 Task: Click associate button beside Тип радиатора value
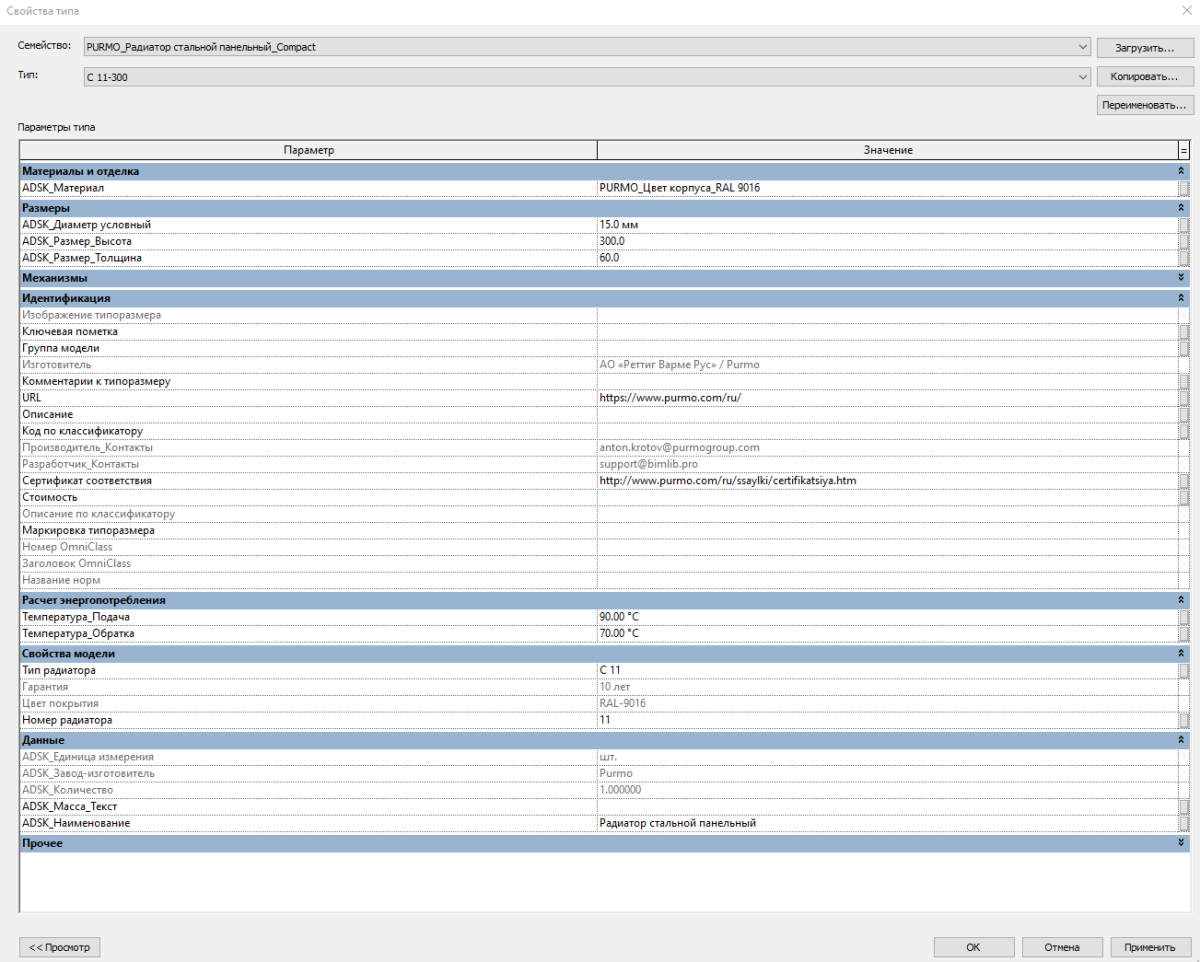coord(1184,670)
